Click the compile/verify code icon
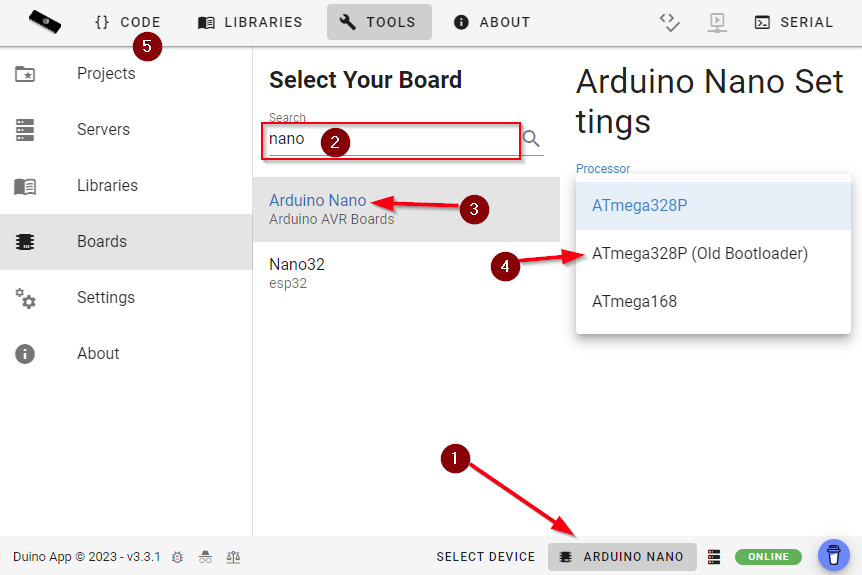The image size is (862, 575). click(670, 22)
